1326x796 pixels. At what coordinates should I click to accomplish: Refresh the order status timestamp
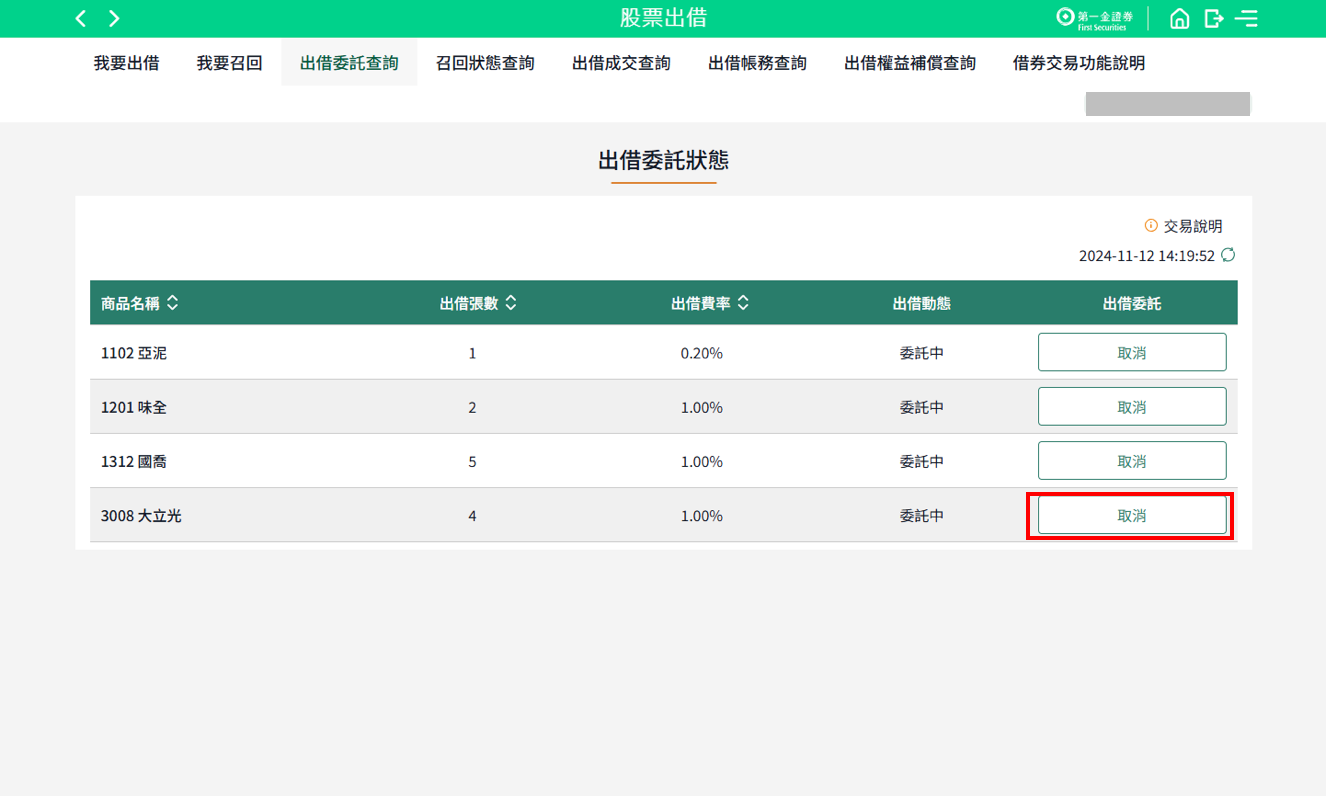click(1228, 255)
